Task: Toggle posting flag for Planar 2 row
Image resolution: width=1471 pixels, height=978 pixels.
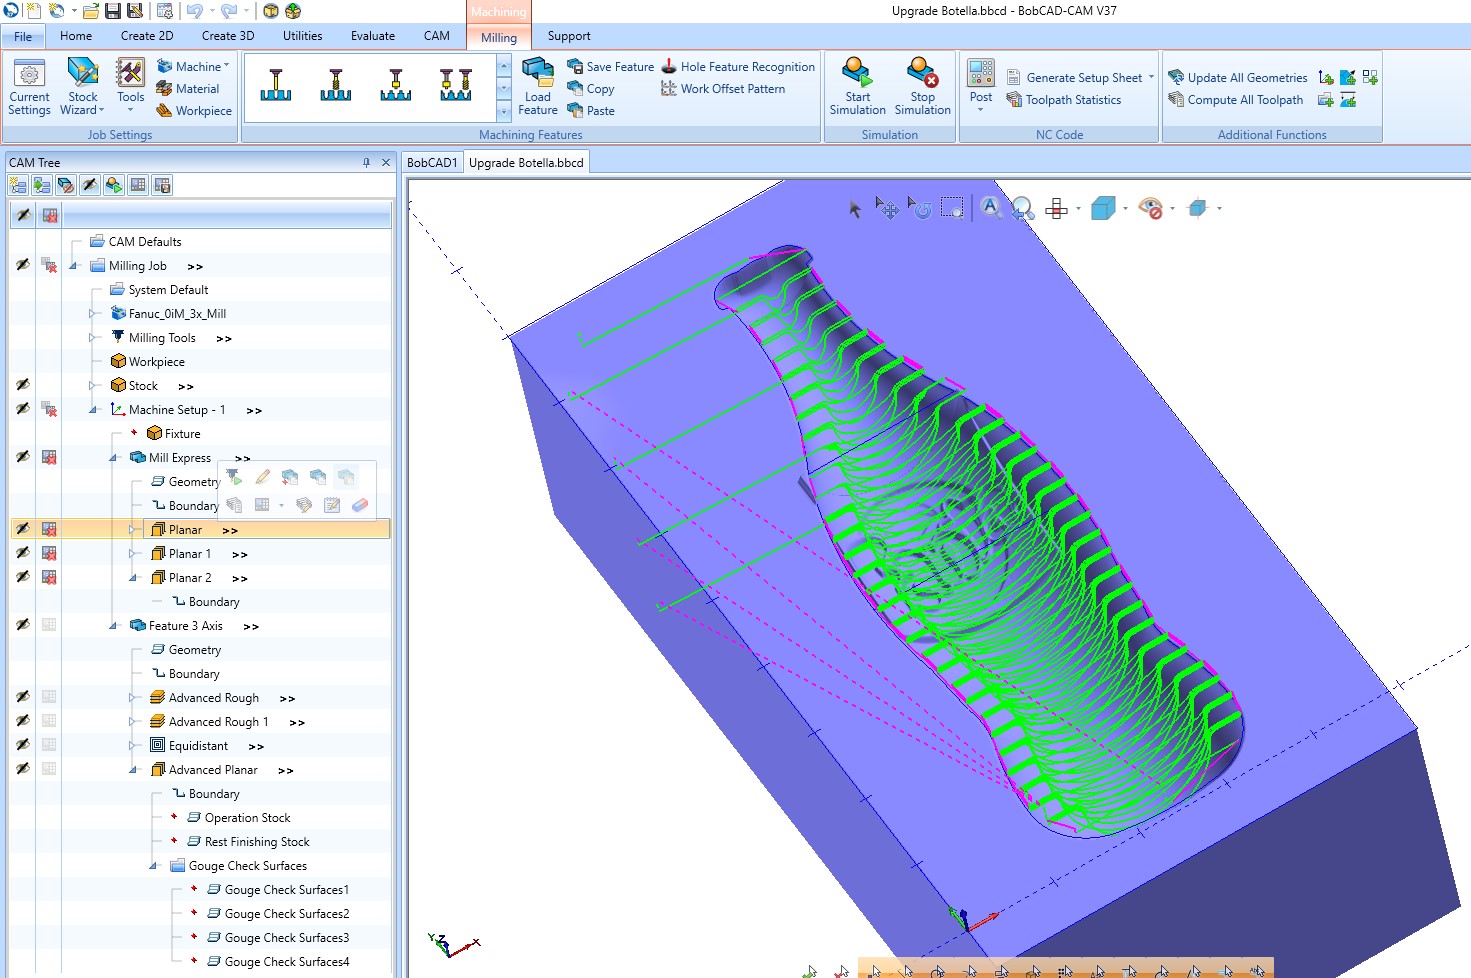Action: point(49,577)
